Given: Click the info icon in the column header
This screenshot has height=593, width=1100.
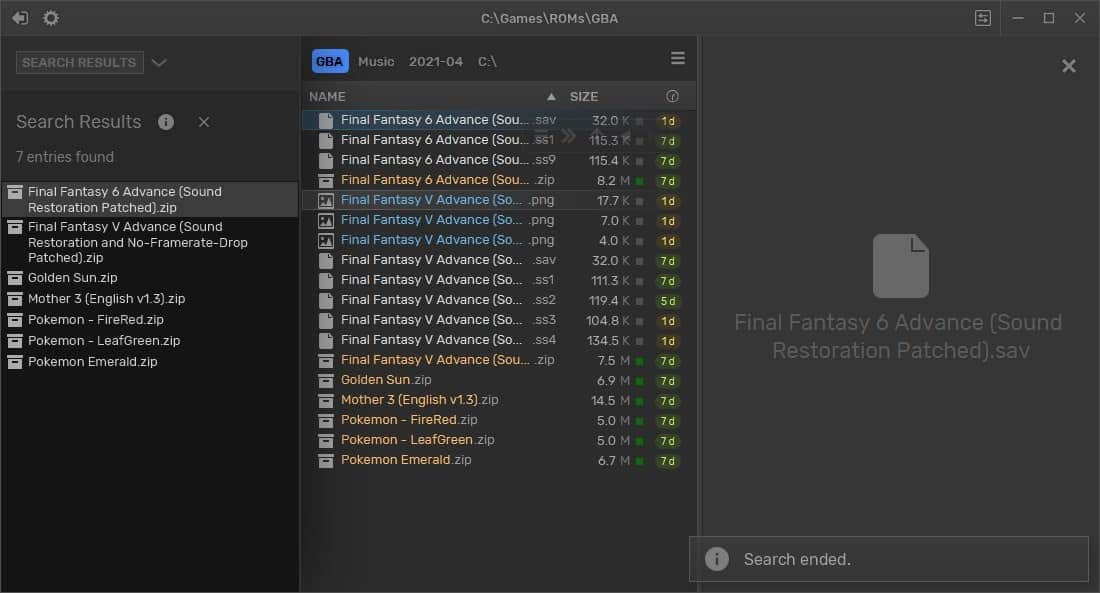Looking at the screenshot, I should (672, 97).
